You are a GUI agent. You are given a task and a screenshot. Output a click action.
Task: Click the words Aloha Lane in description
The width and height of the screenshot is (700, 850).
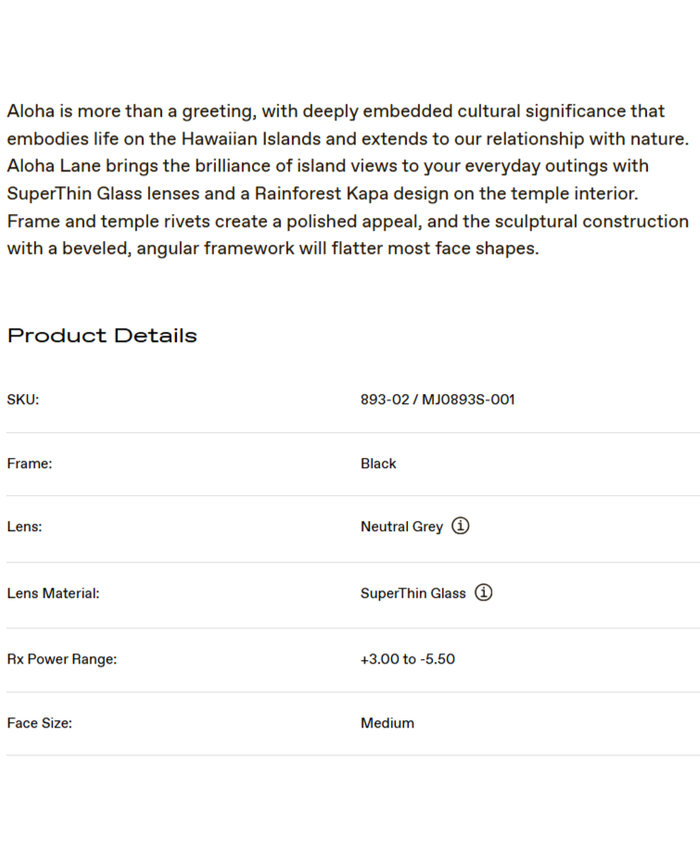tap(52, 166)
